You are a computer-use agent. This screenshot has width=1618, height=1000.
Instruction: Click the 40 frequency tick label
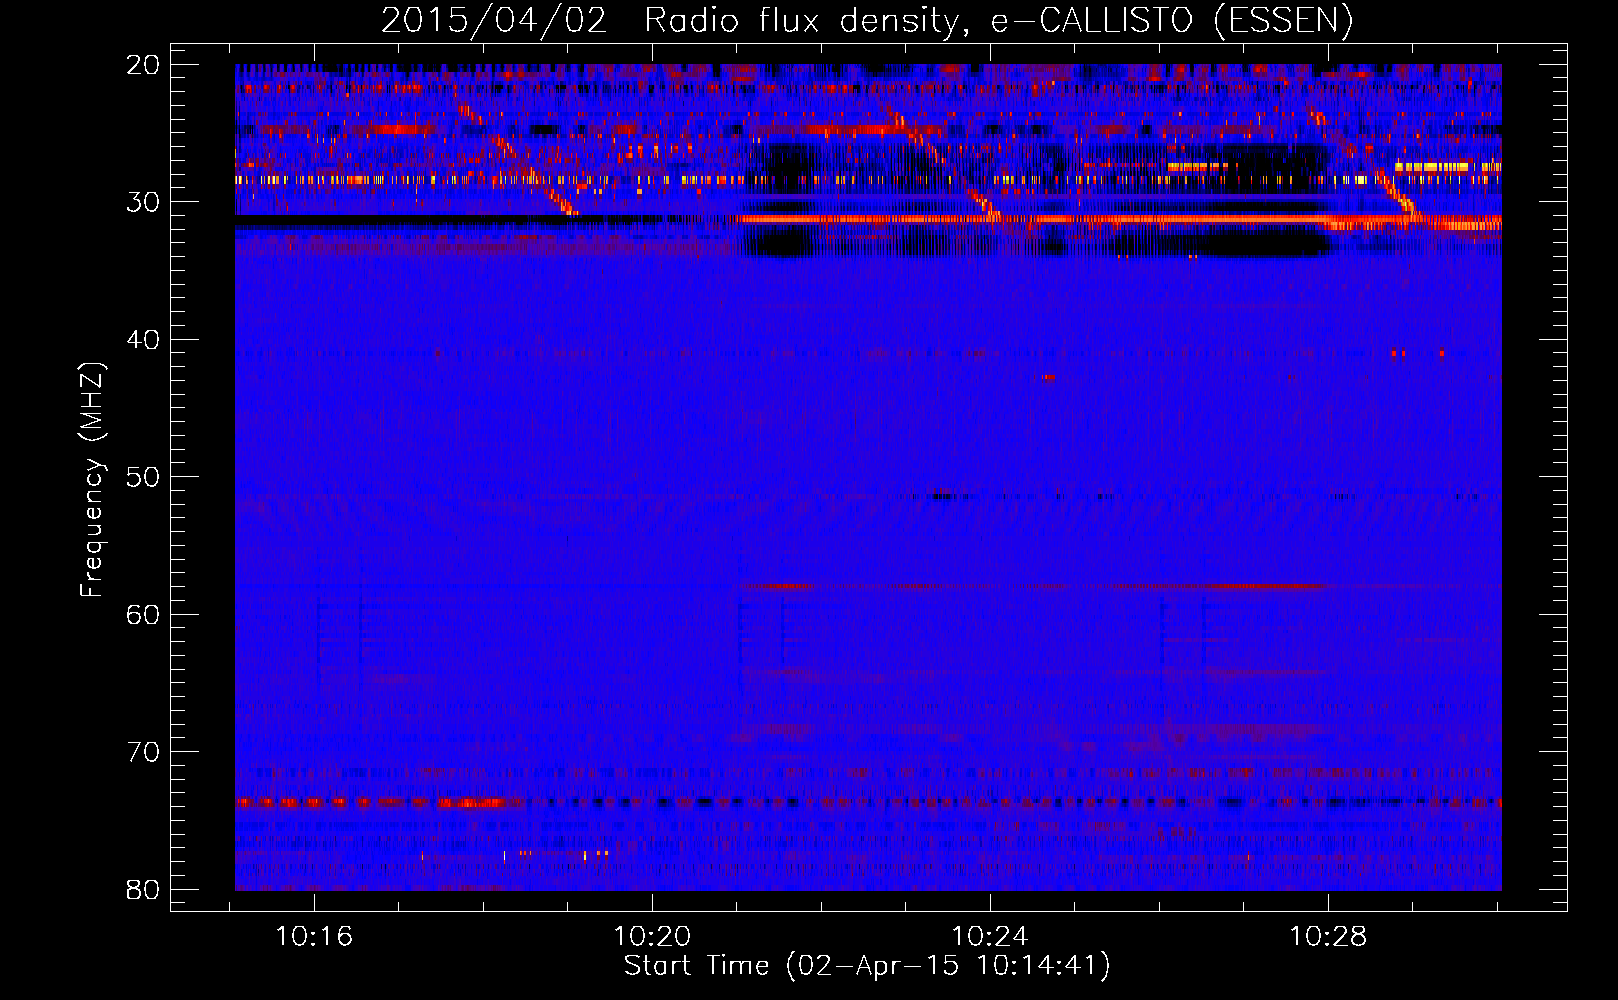tap(143, 340)
